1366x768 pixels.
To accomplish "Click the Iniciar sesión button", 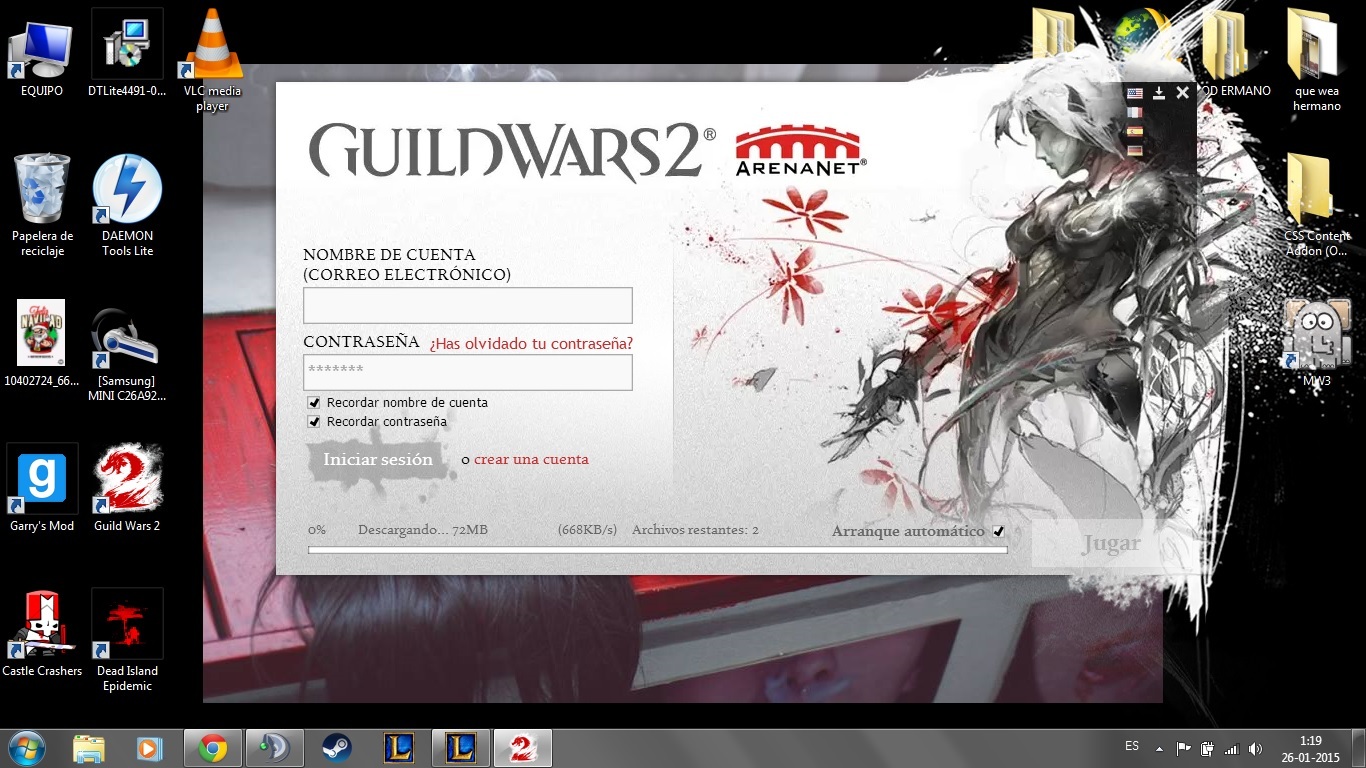I will 377,460.
